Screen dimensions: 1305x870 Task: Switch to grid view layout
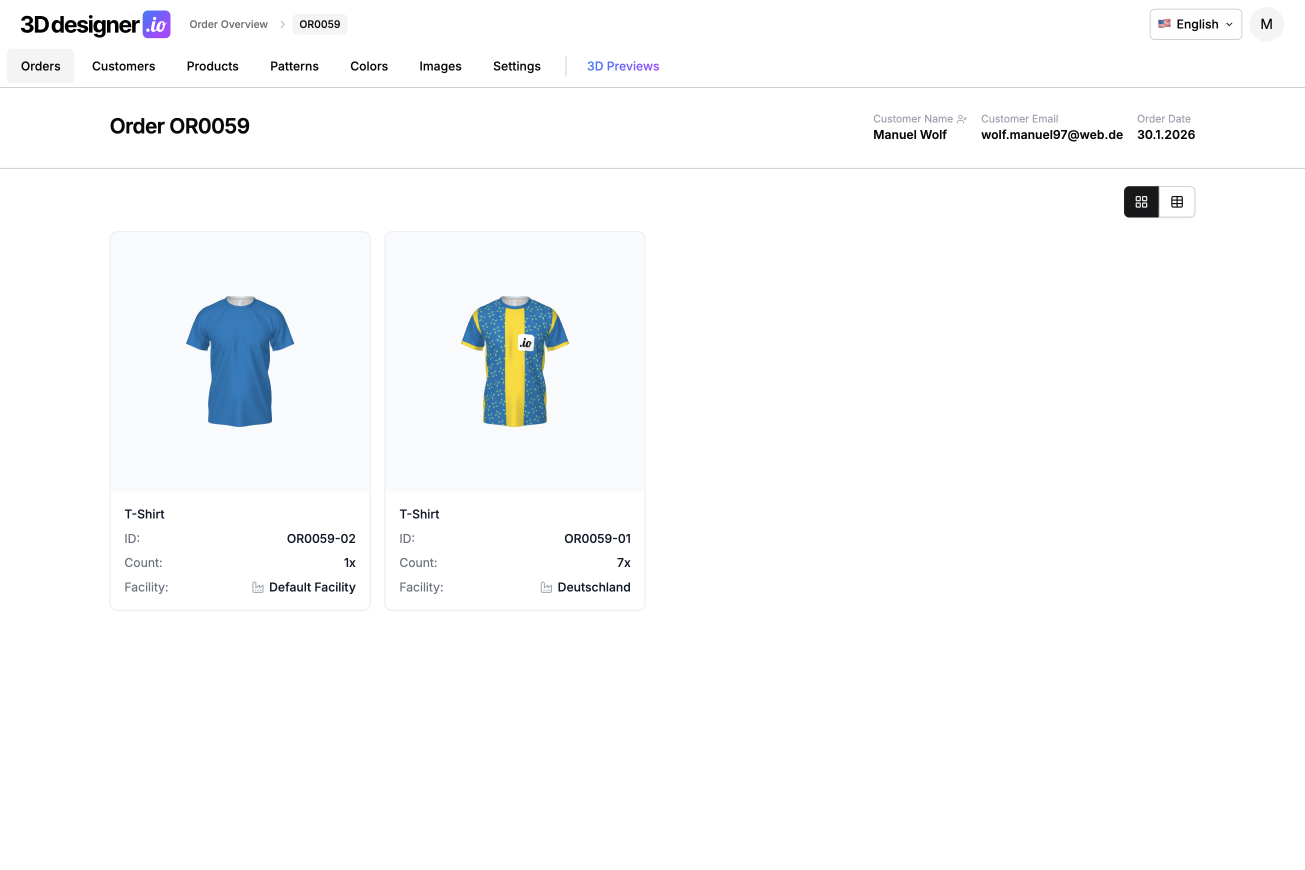[x=1141, y=202]
